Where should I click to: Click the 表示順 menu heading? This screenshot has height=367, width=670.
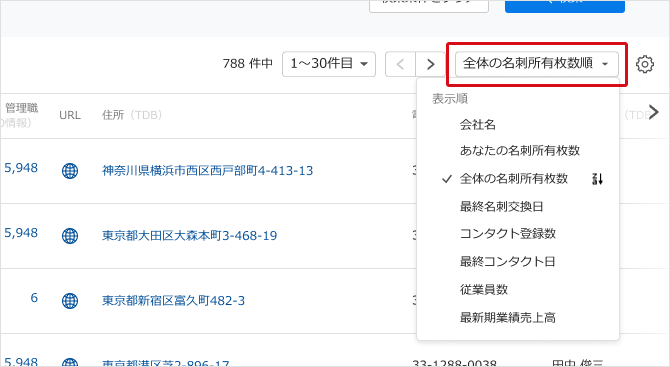point(450,99)
